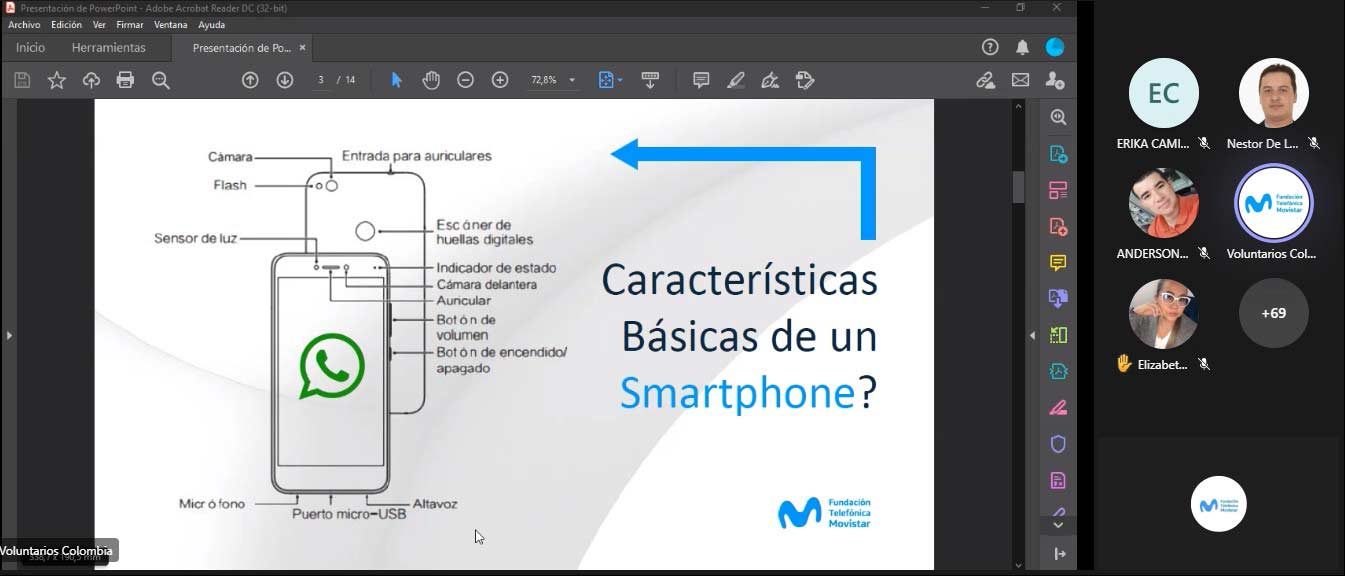Zoom in with the plus button
1345x576 pixels.
(500, 80)
